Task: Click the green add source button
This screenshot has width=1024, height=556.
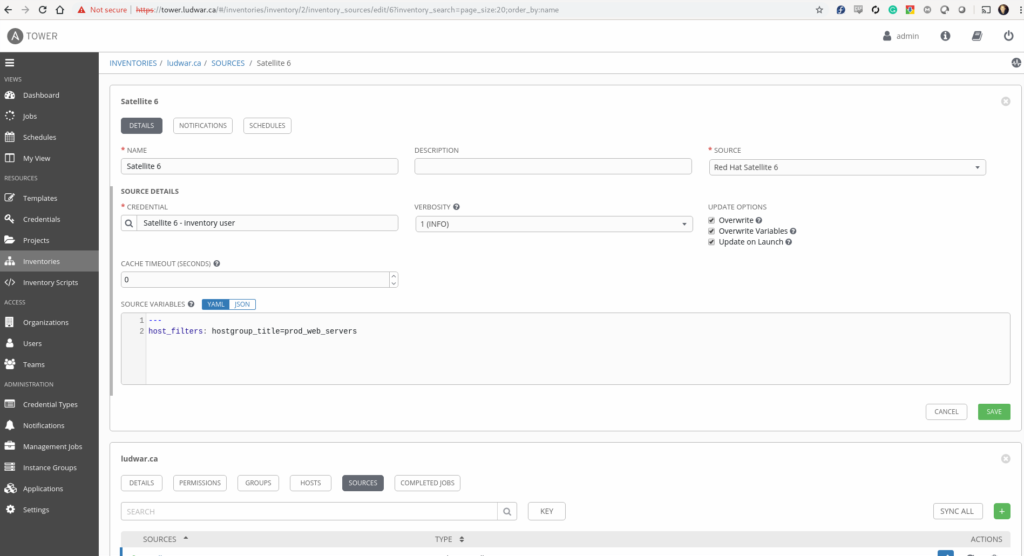Action: [x=1002, y=512]
